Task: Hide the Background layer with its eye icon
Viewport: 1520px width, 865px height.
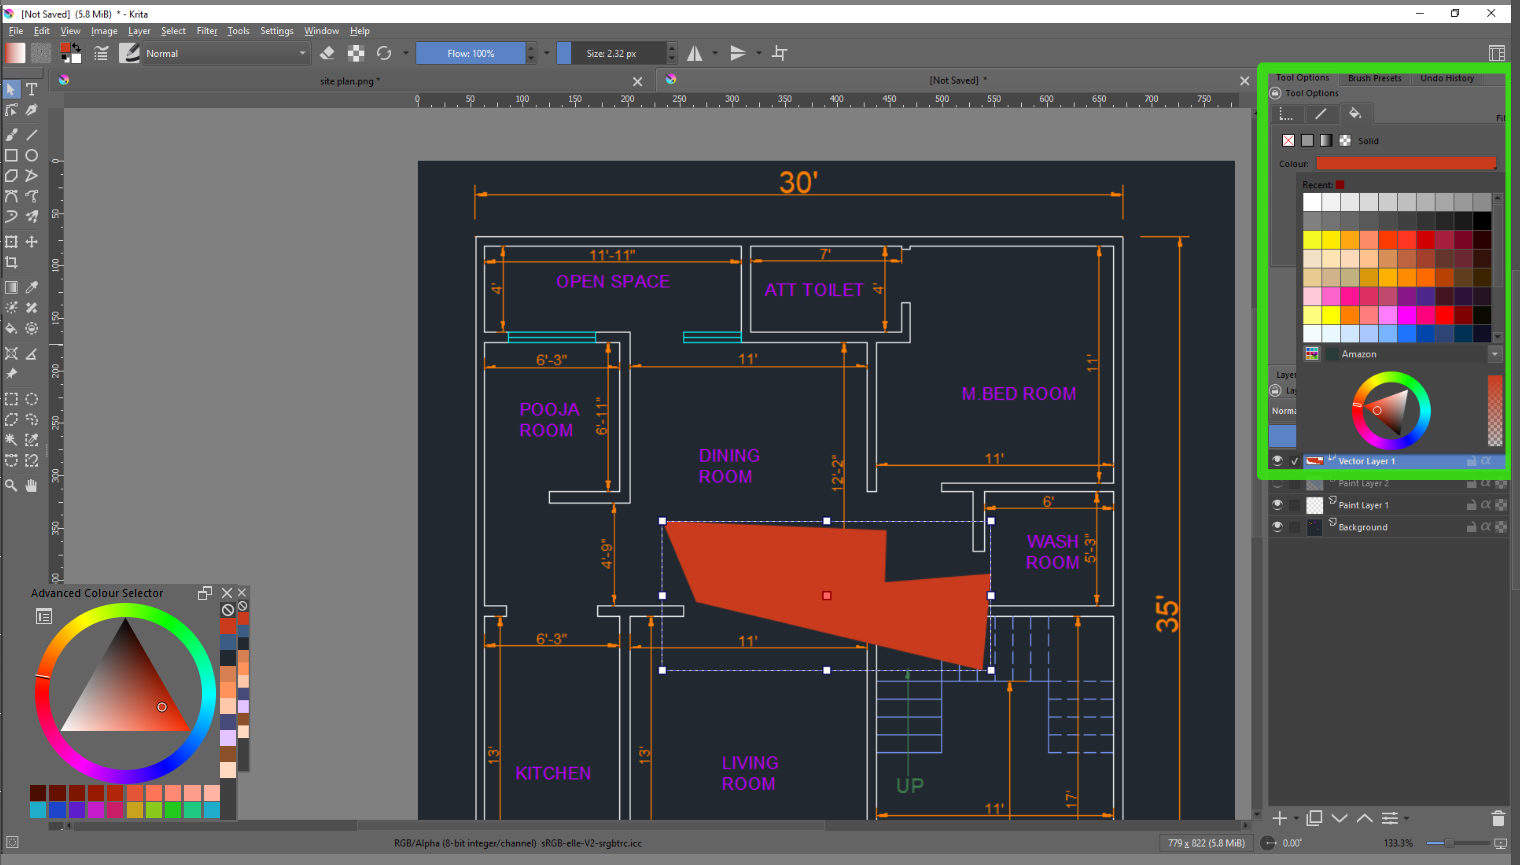Action: [1277, 527]
